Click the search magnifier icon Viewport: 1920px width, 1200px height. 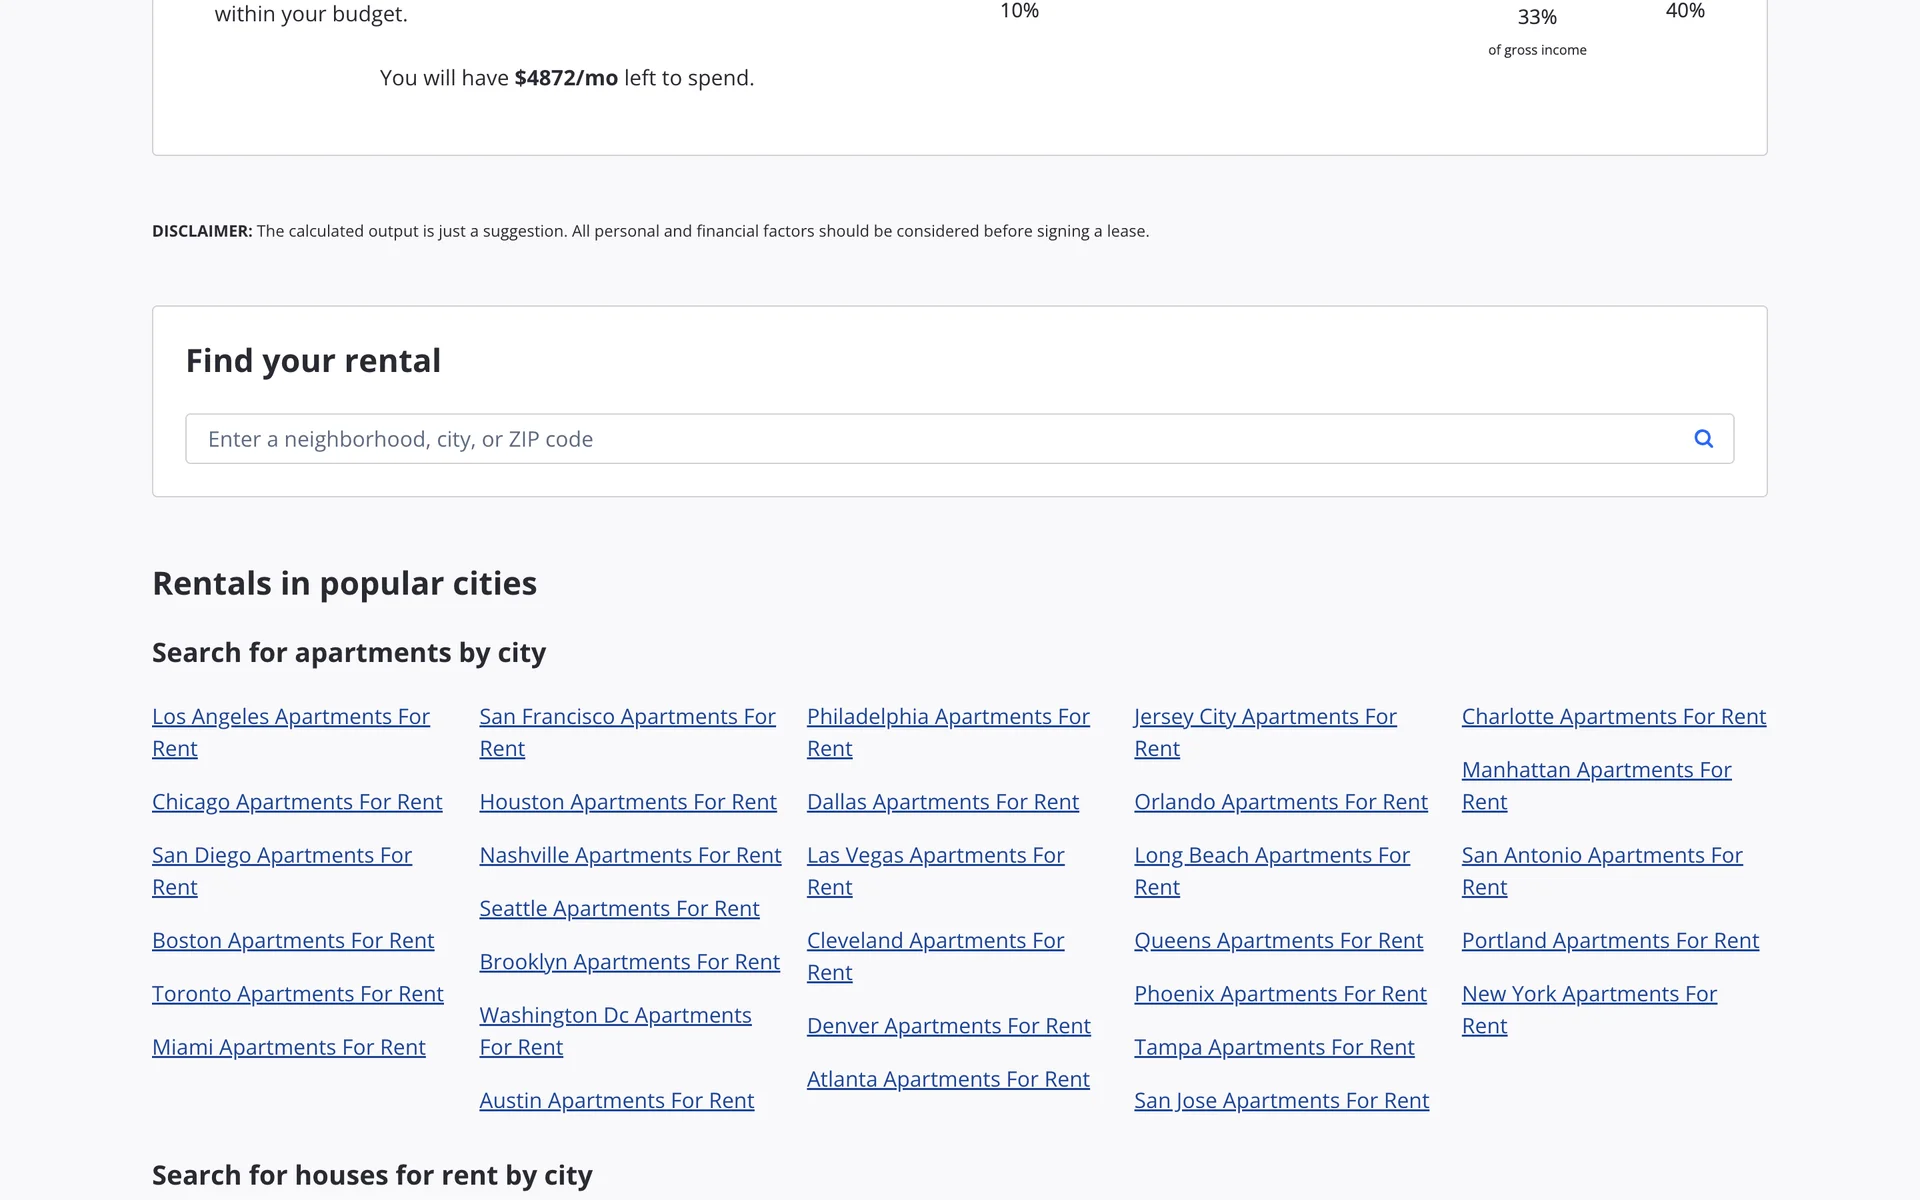coord(1703,439)
